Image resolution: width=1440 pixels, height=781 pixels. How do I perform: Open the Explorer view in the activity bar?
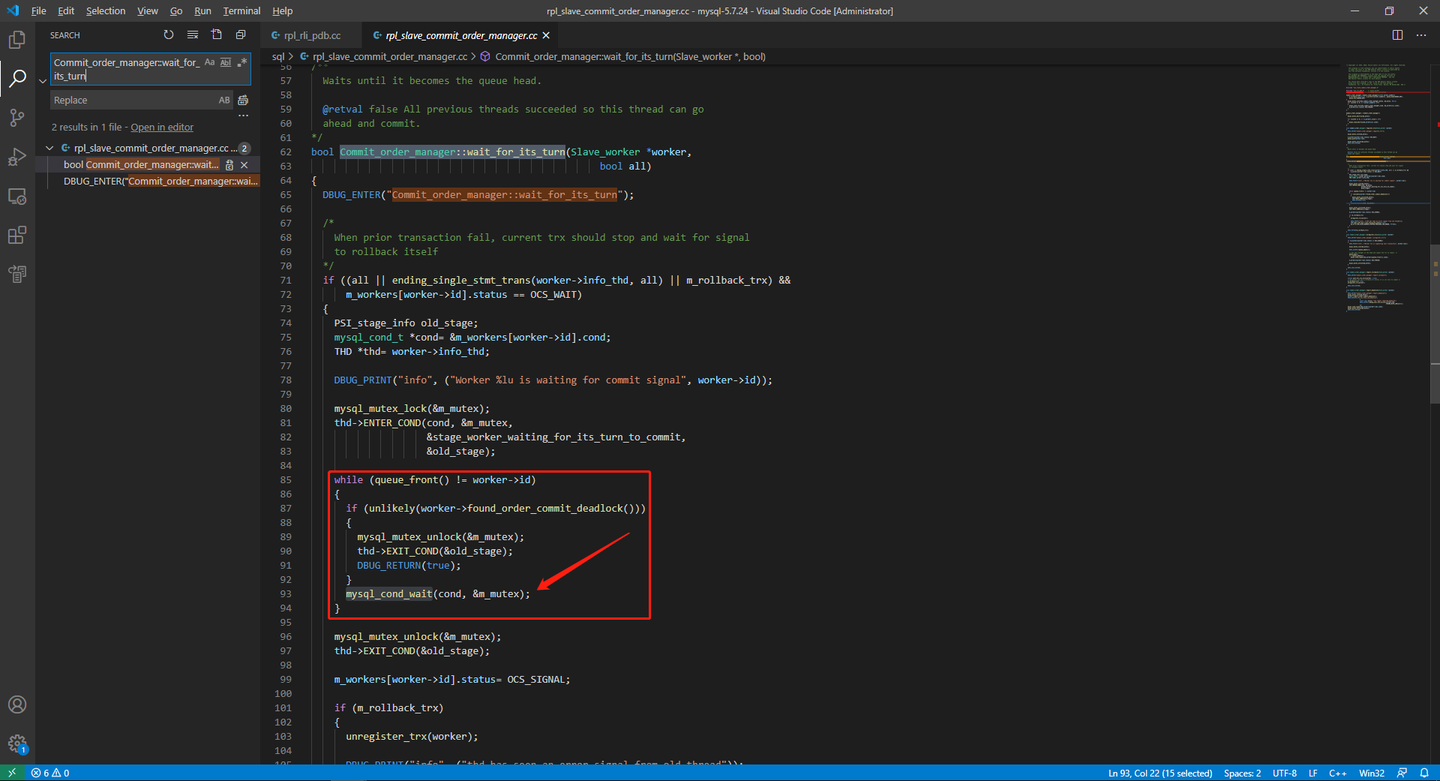(x=17, y=40)
